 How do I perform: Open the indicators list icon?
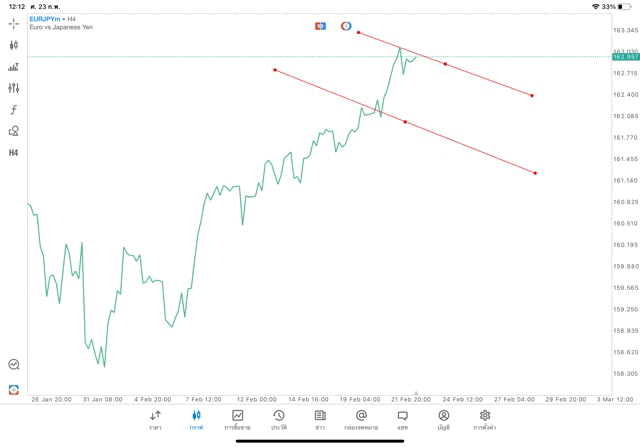[x=14, y=67]
